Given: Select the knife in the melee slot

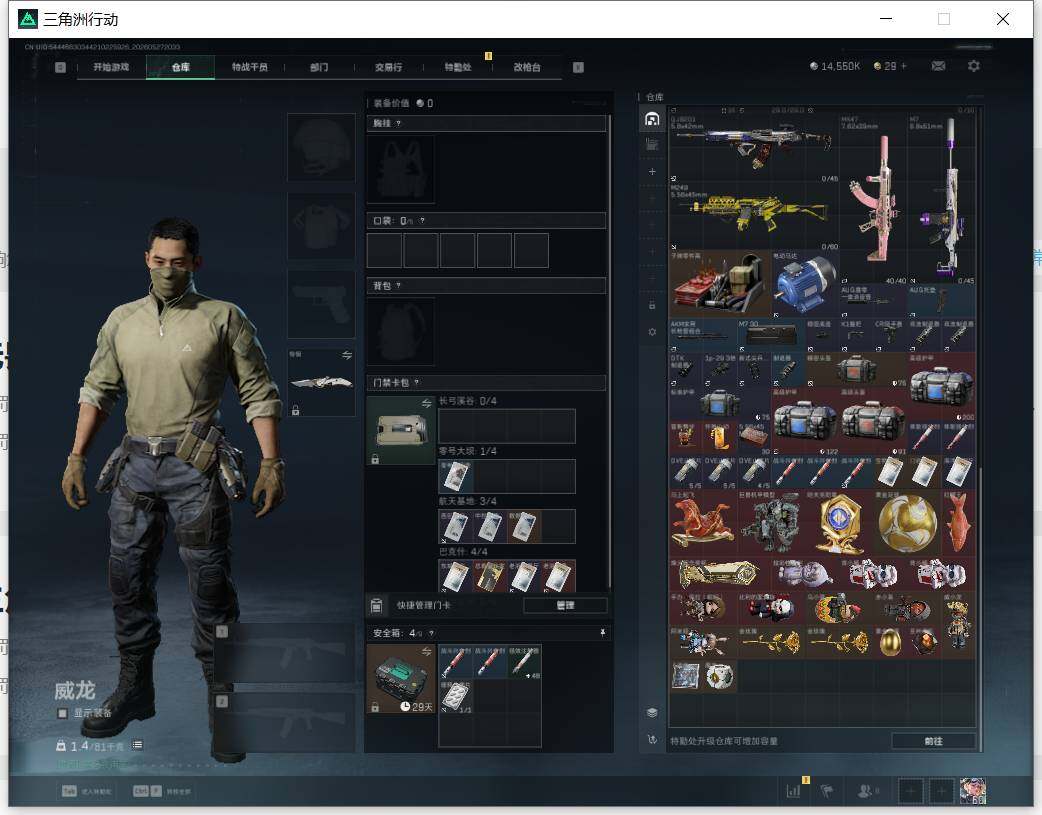Looking at the screenshot, I should [x=322, y=382].
